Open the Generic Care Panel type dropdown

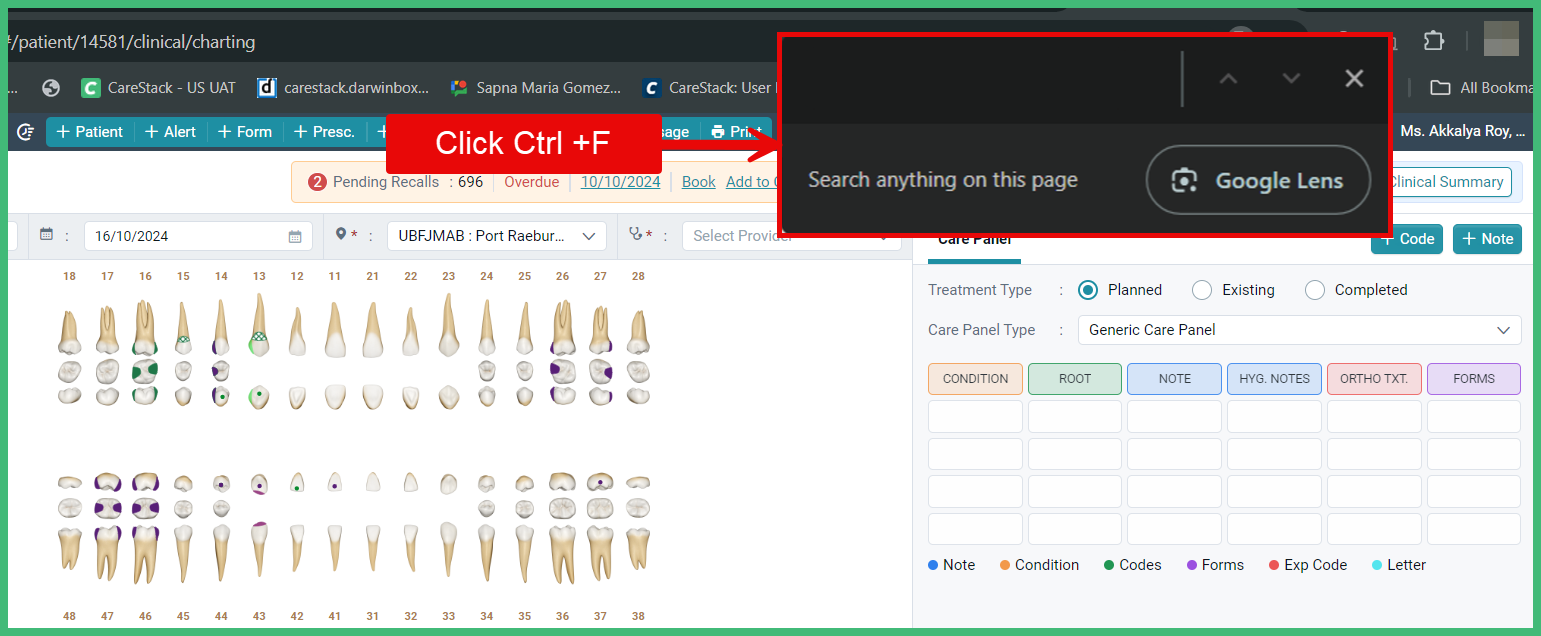(1300, 330)
